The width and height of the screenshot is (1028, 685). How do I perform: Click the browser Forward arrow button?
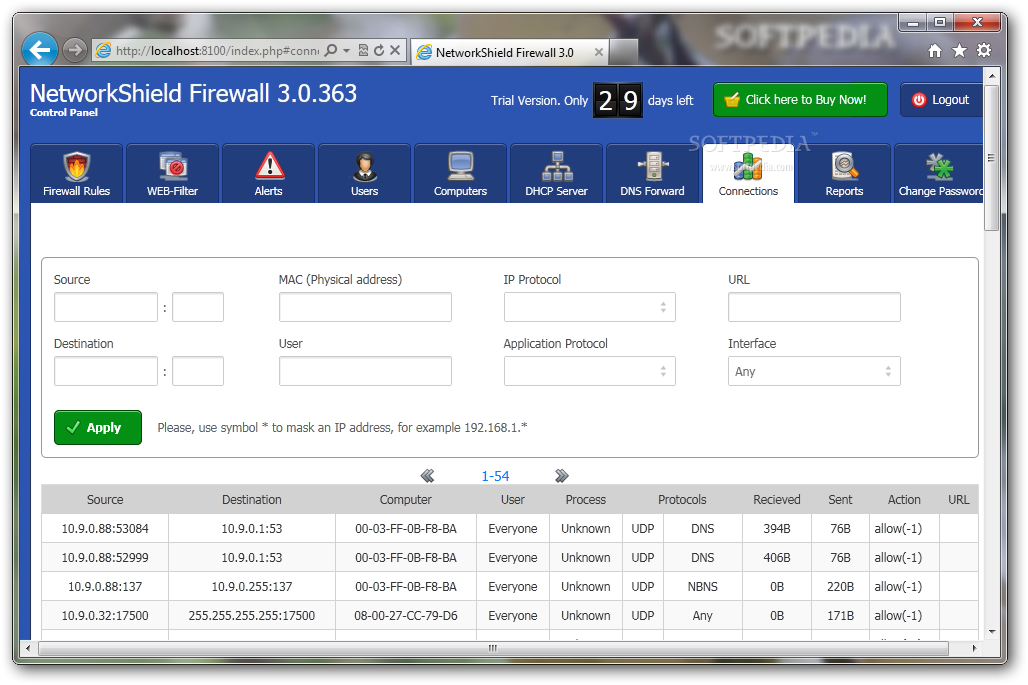[75, 50]
